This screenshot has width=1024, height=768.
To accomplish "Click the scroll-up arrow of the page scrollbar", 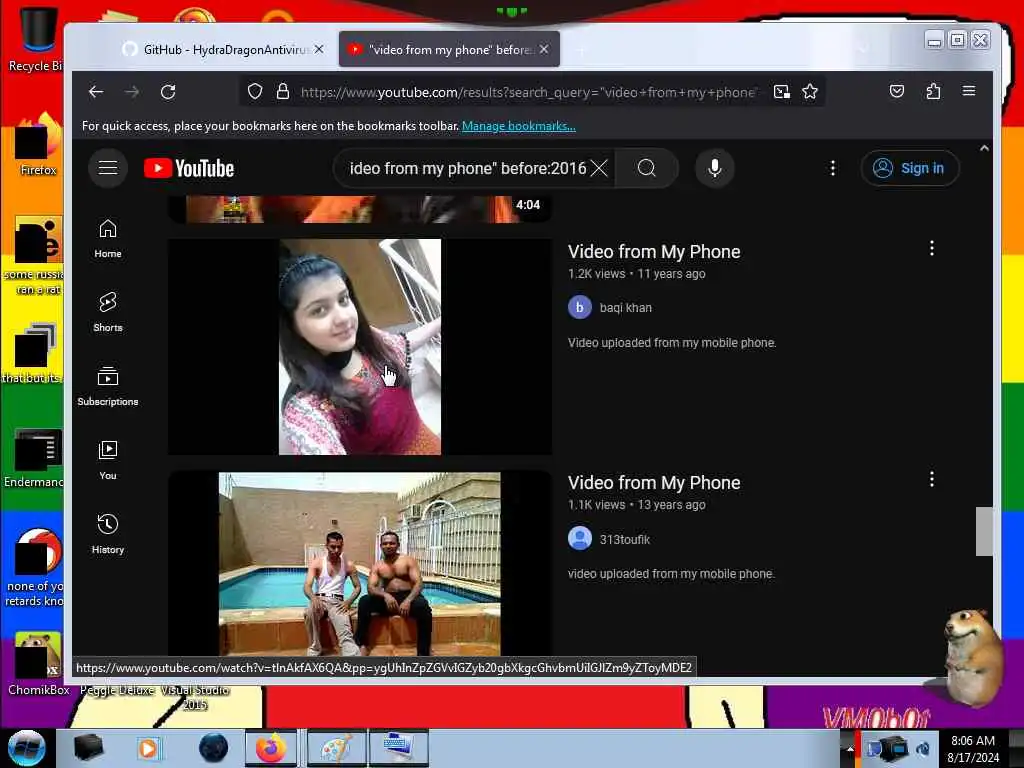I will tap(984, 148).
